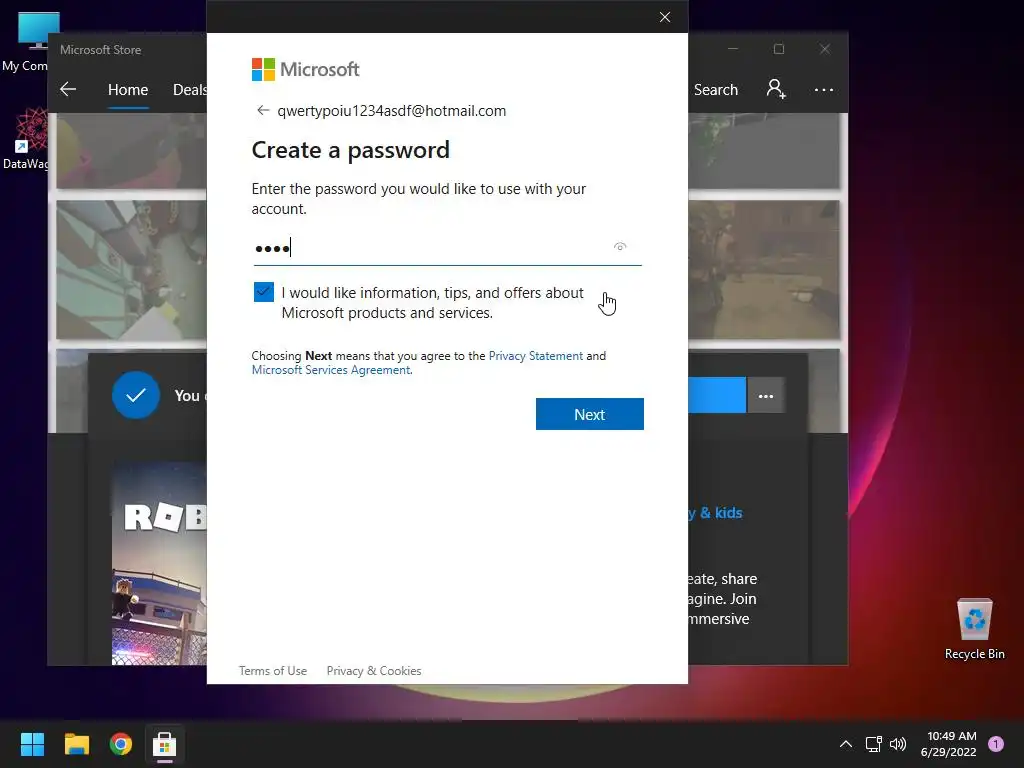Open the volume tray icon

coord(898,744)
